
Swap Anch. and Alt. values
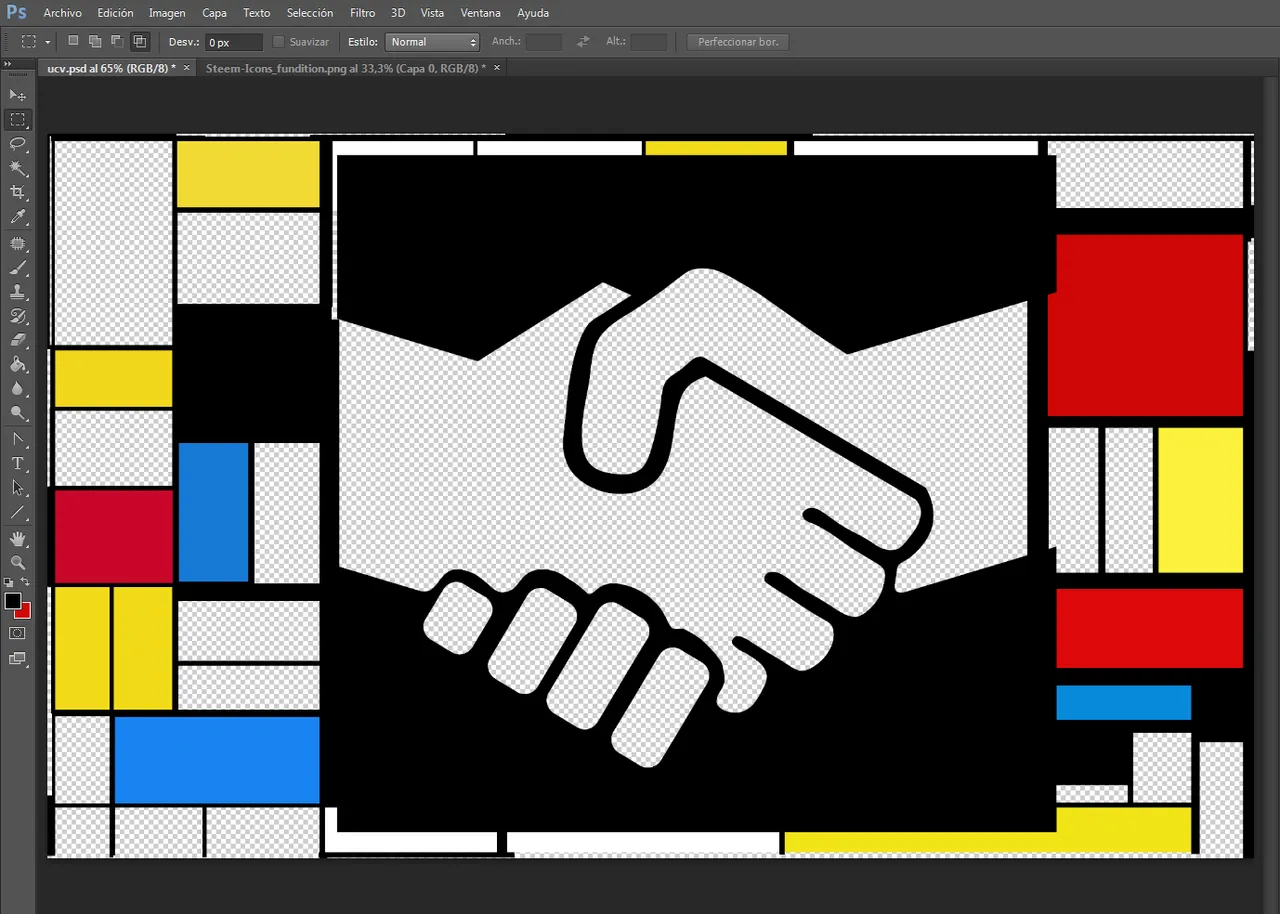(583, 42)
